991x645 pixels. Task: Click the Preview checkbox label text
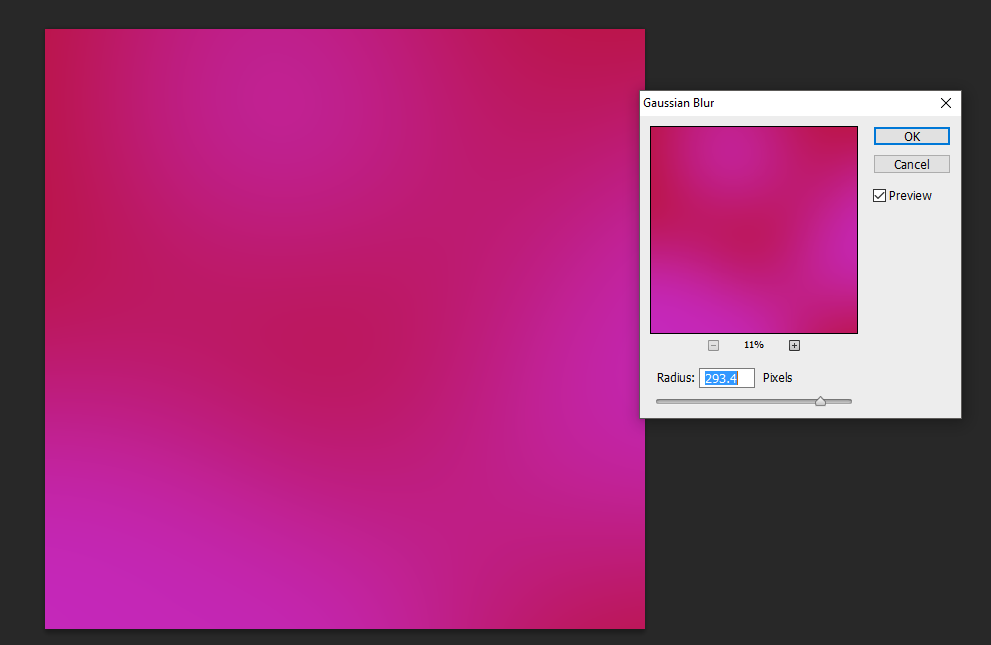[910, 196]
